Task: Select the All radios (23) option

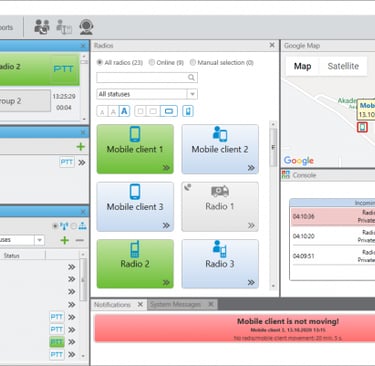Action: click(99, 62)
